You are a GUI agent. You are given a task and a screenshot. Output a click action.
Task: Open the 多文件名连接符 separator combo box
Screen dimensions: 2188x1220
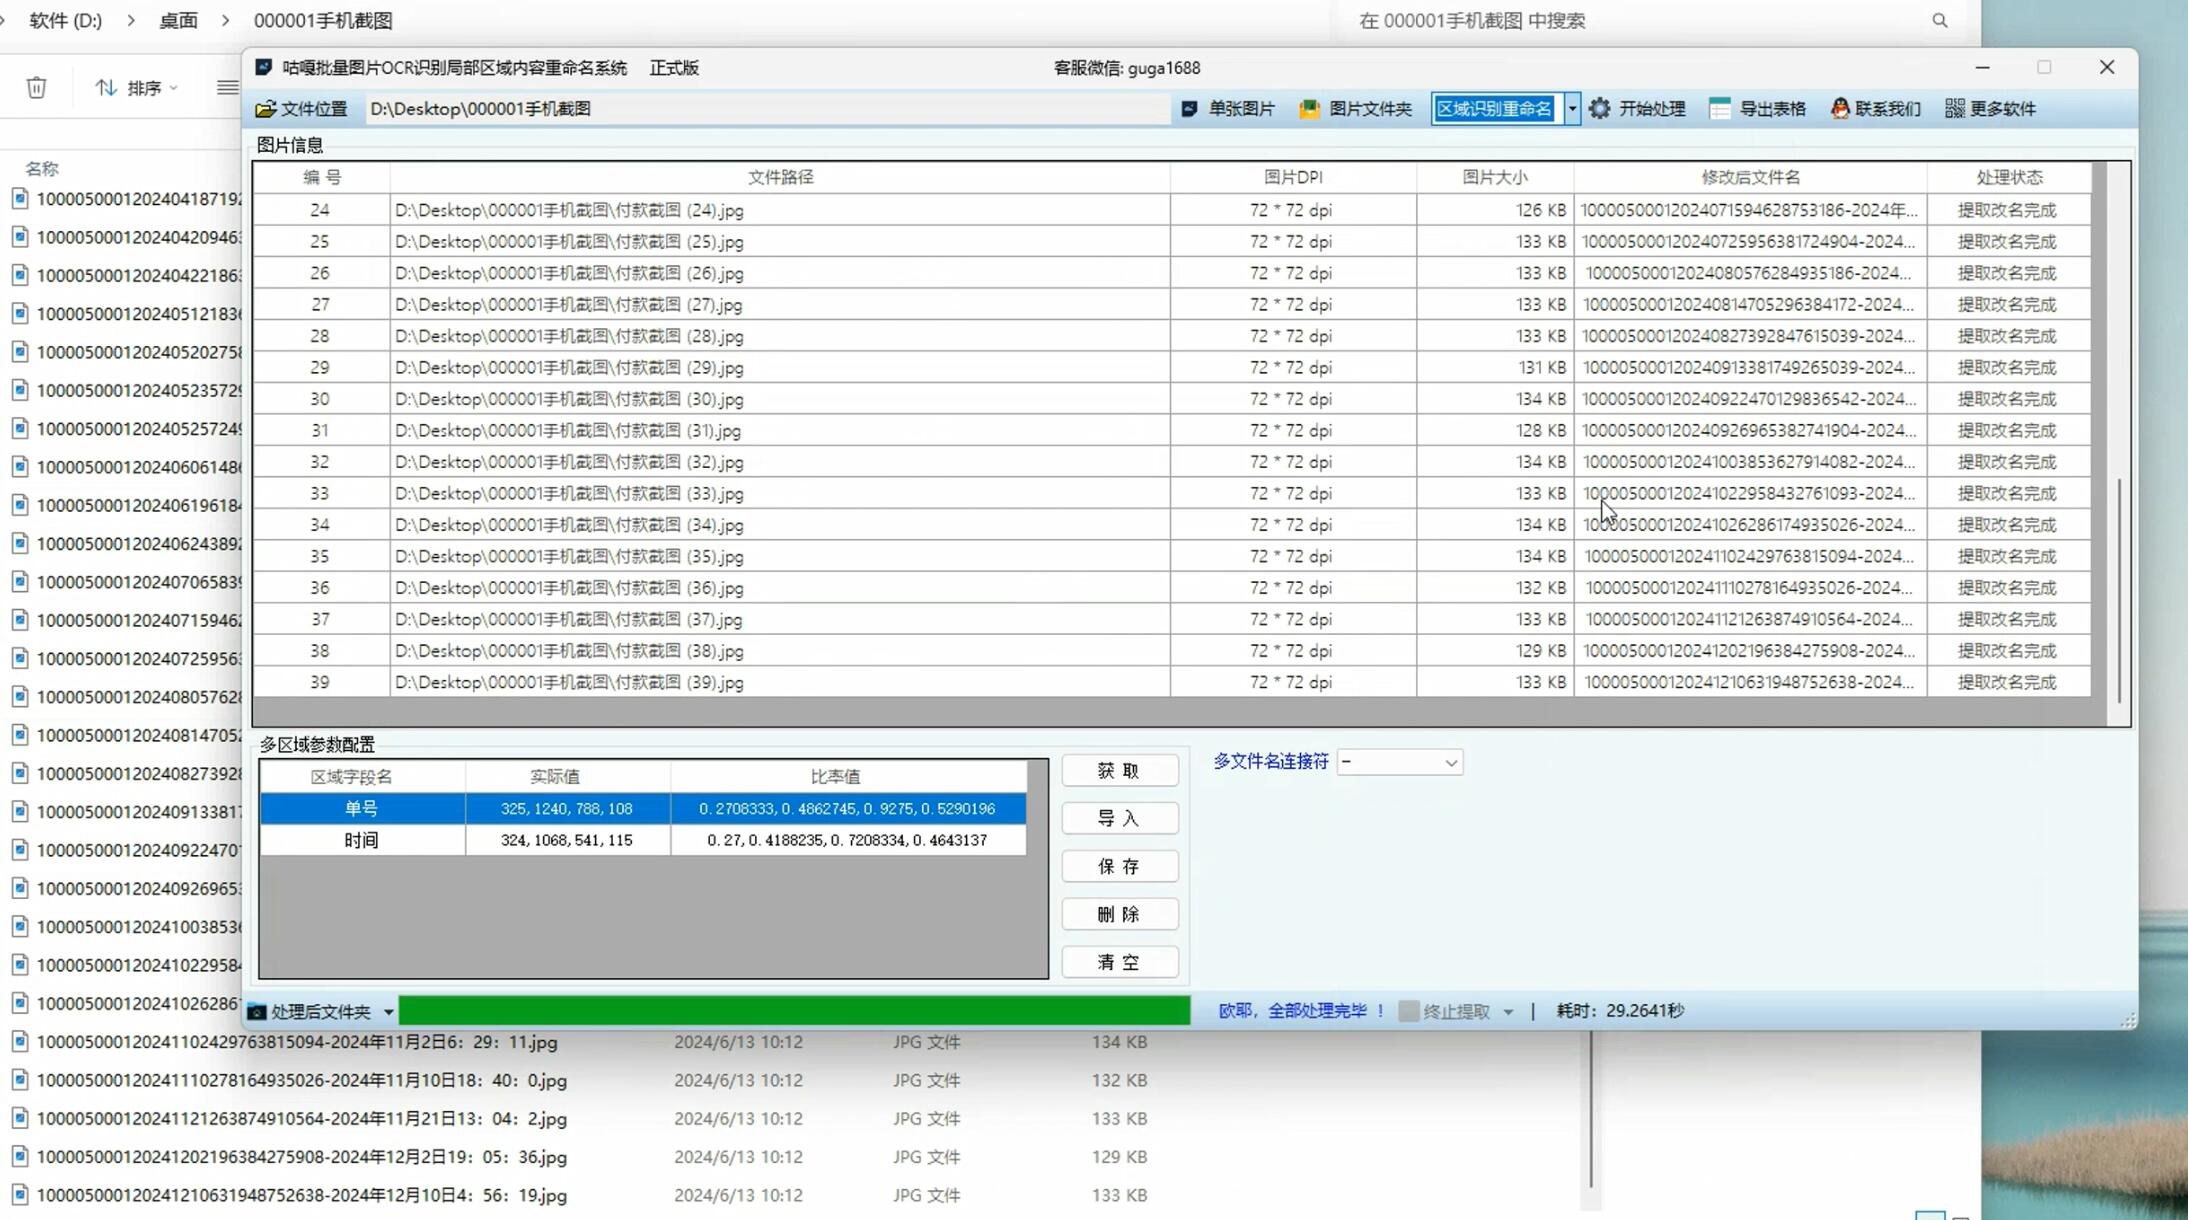(x=1399, y=763)
